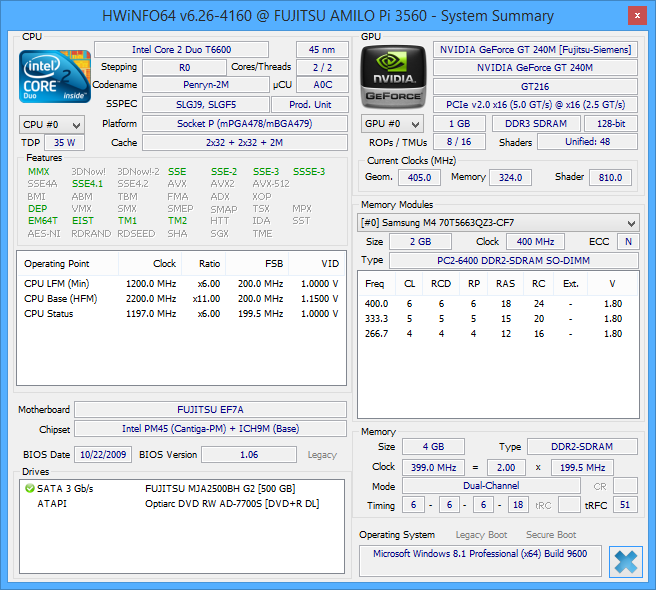Click the ROPs / TMUs value 8 / 16
The height and width of the screenshot is (590, 656).
[459, 142]
